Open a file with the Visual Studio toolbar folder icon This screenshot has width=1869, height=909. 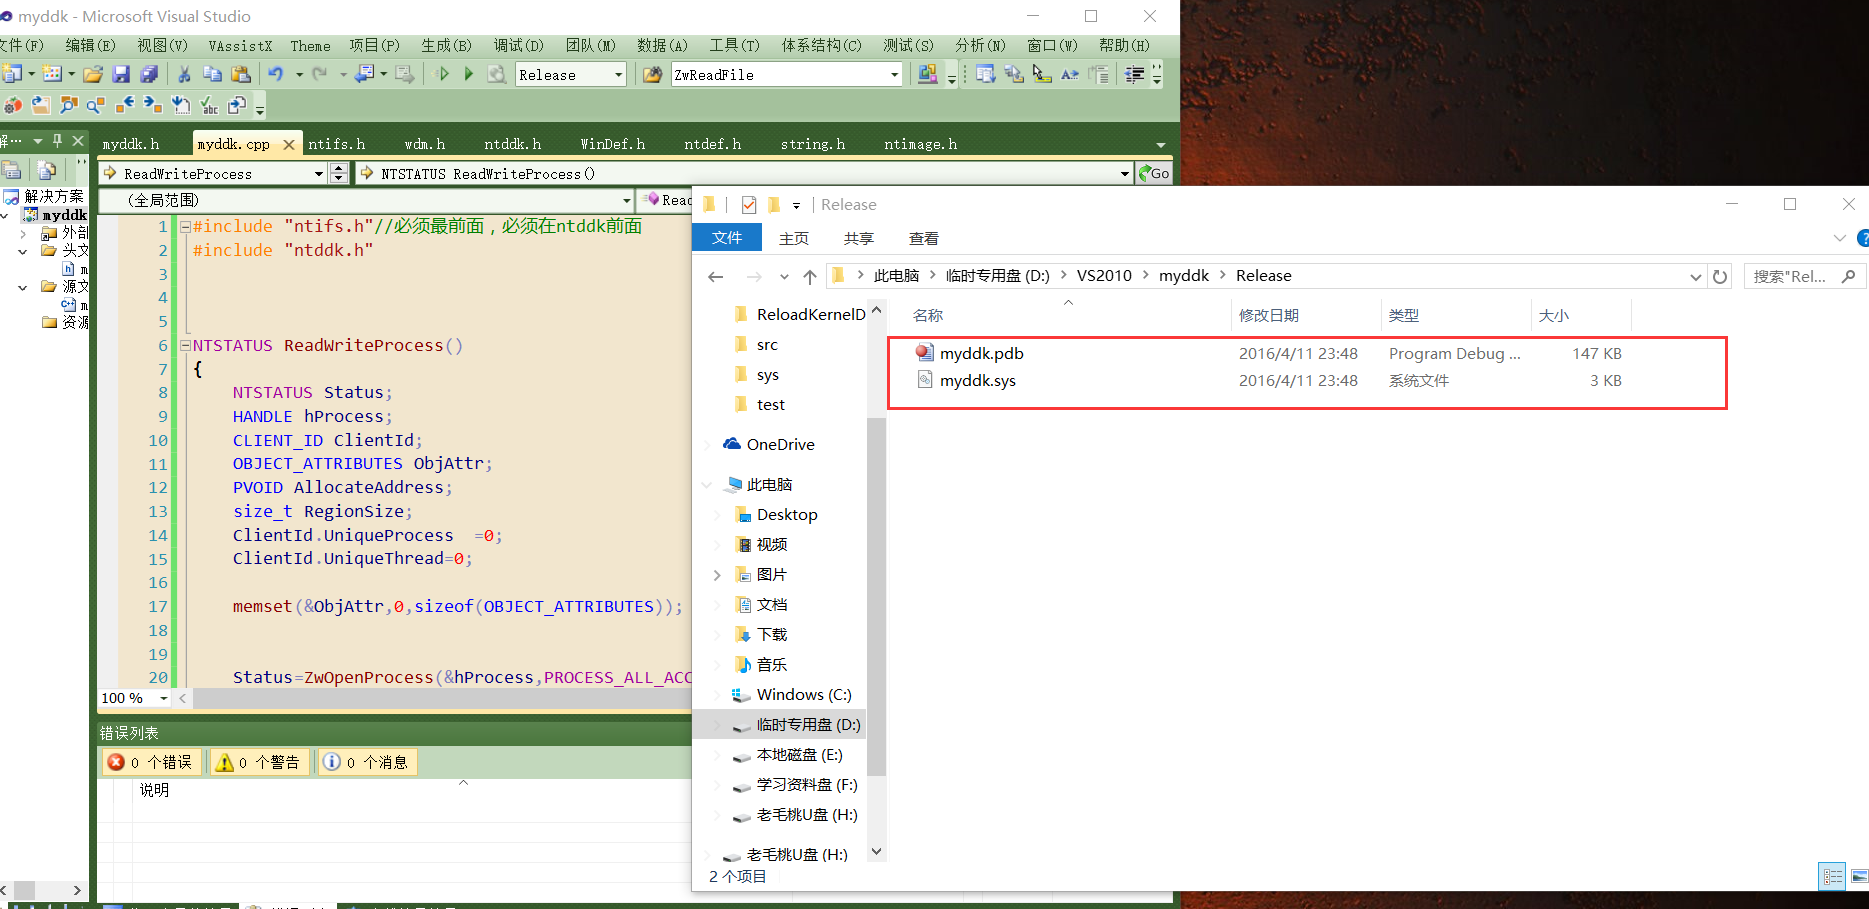93,74
